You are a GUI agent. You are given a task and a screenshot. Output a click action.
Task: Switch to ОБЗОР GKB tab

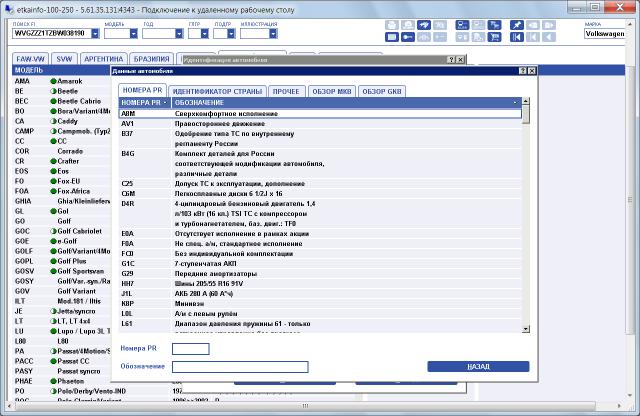tap(382, 91)
